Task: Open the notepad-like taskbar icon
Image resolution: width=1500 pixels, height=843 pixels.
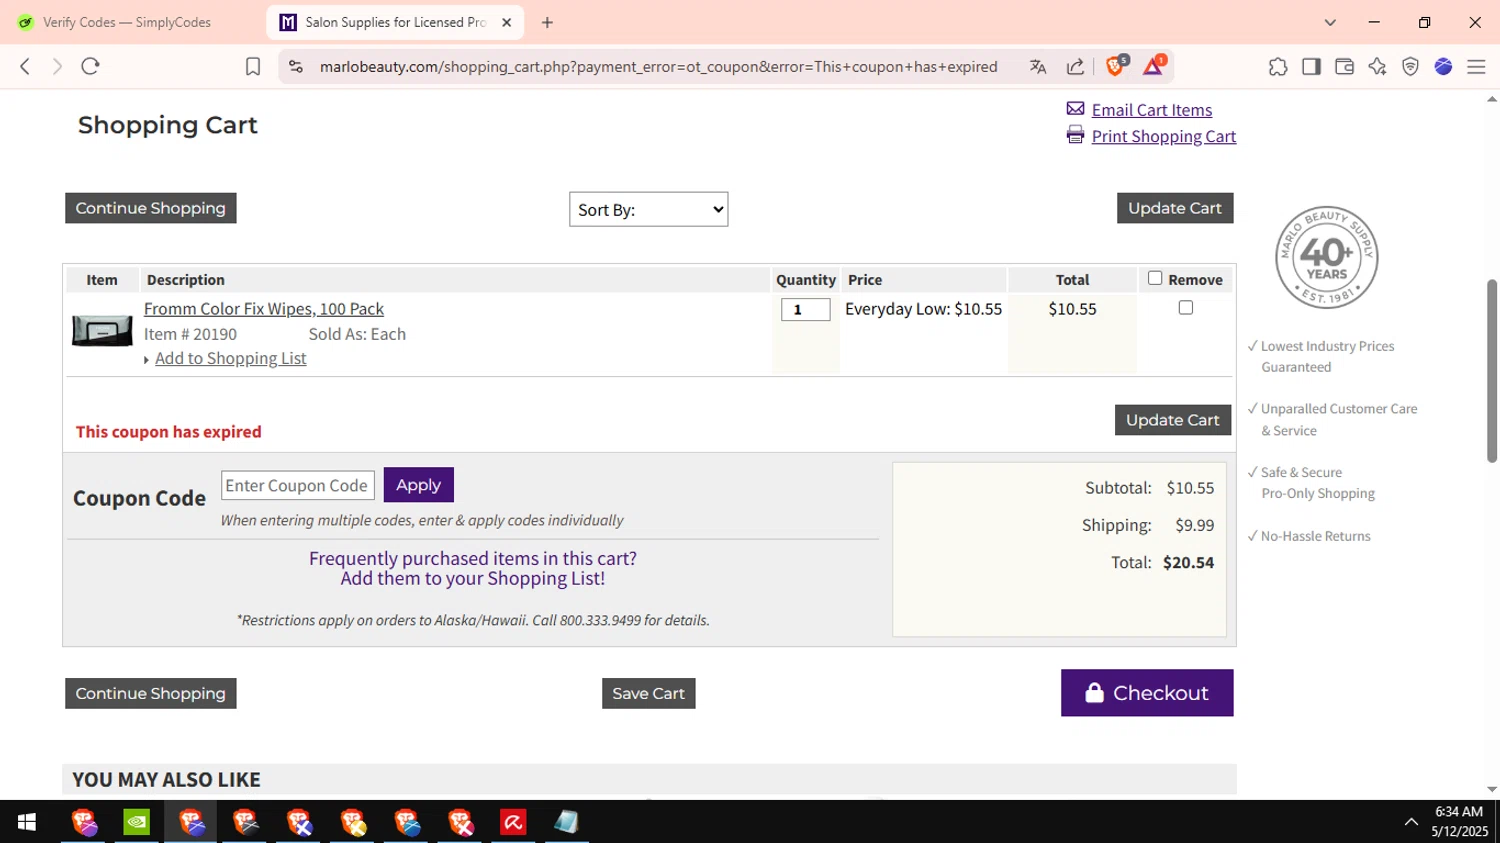Action: coord(567,822)
